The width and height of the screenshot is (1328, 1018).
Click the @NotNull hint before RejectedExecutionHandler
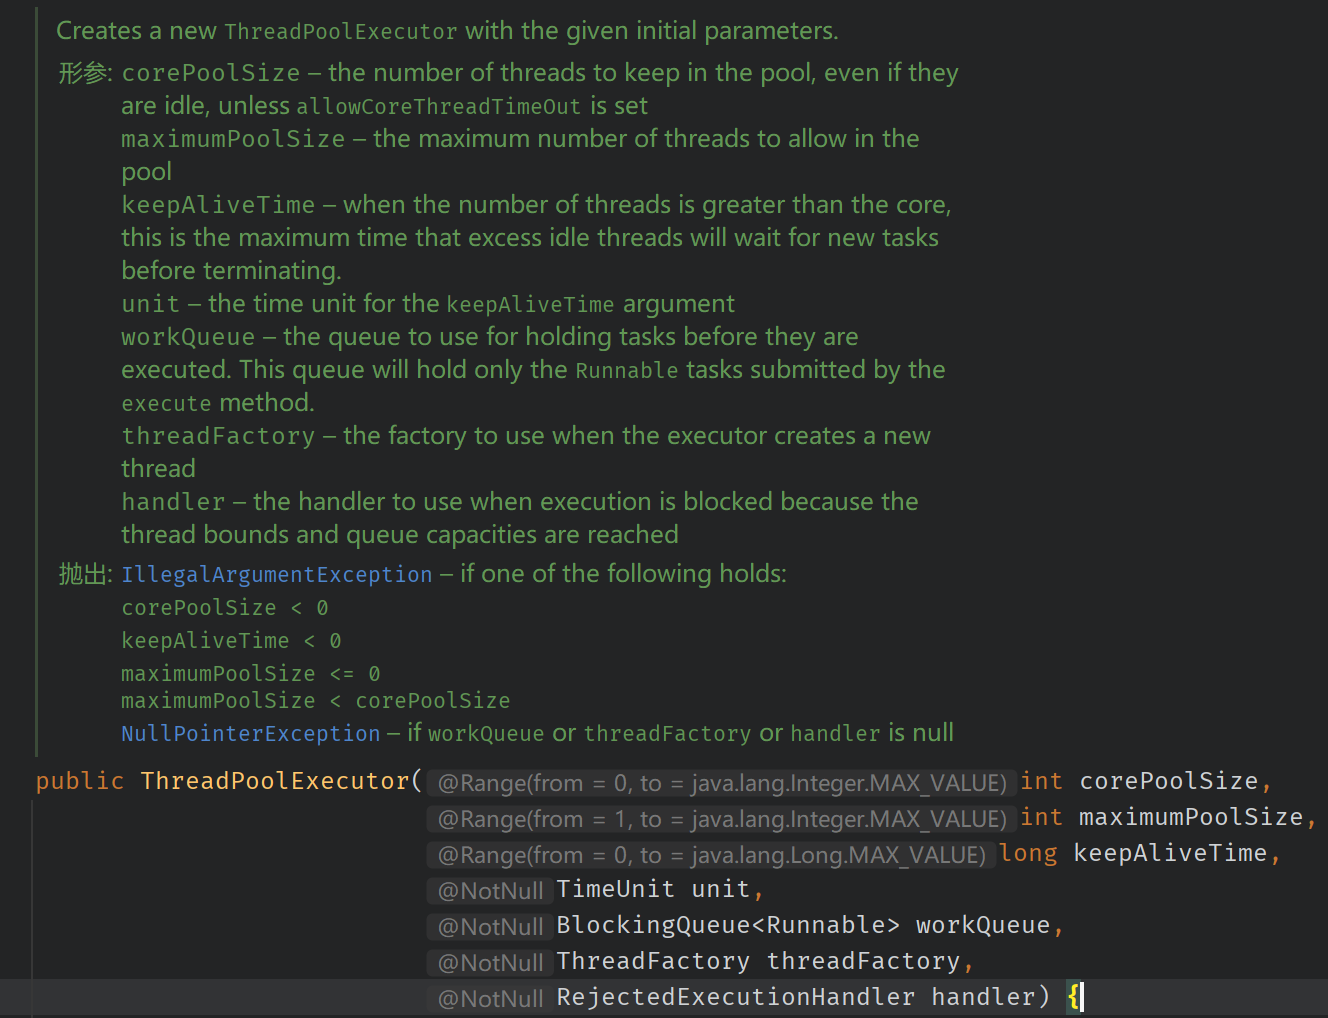(490, 999)
